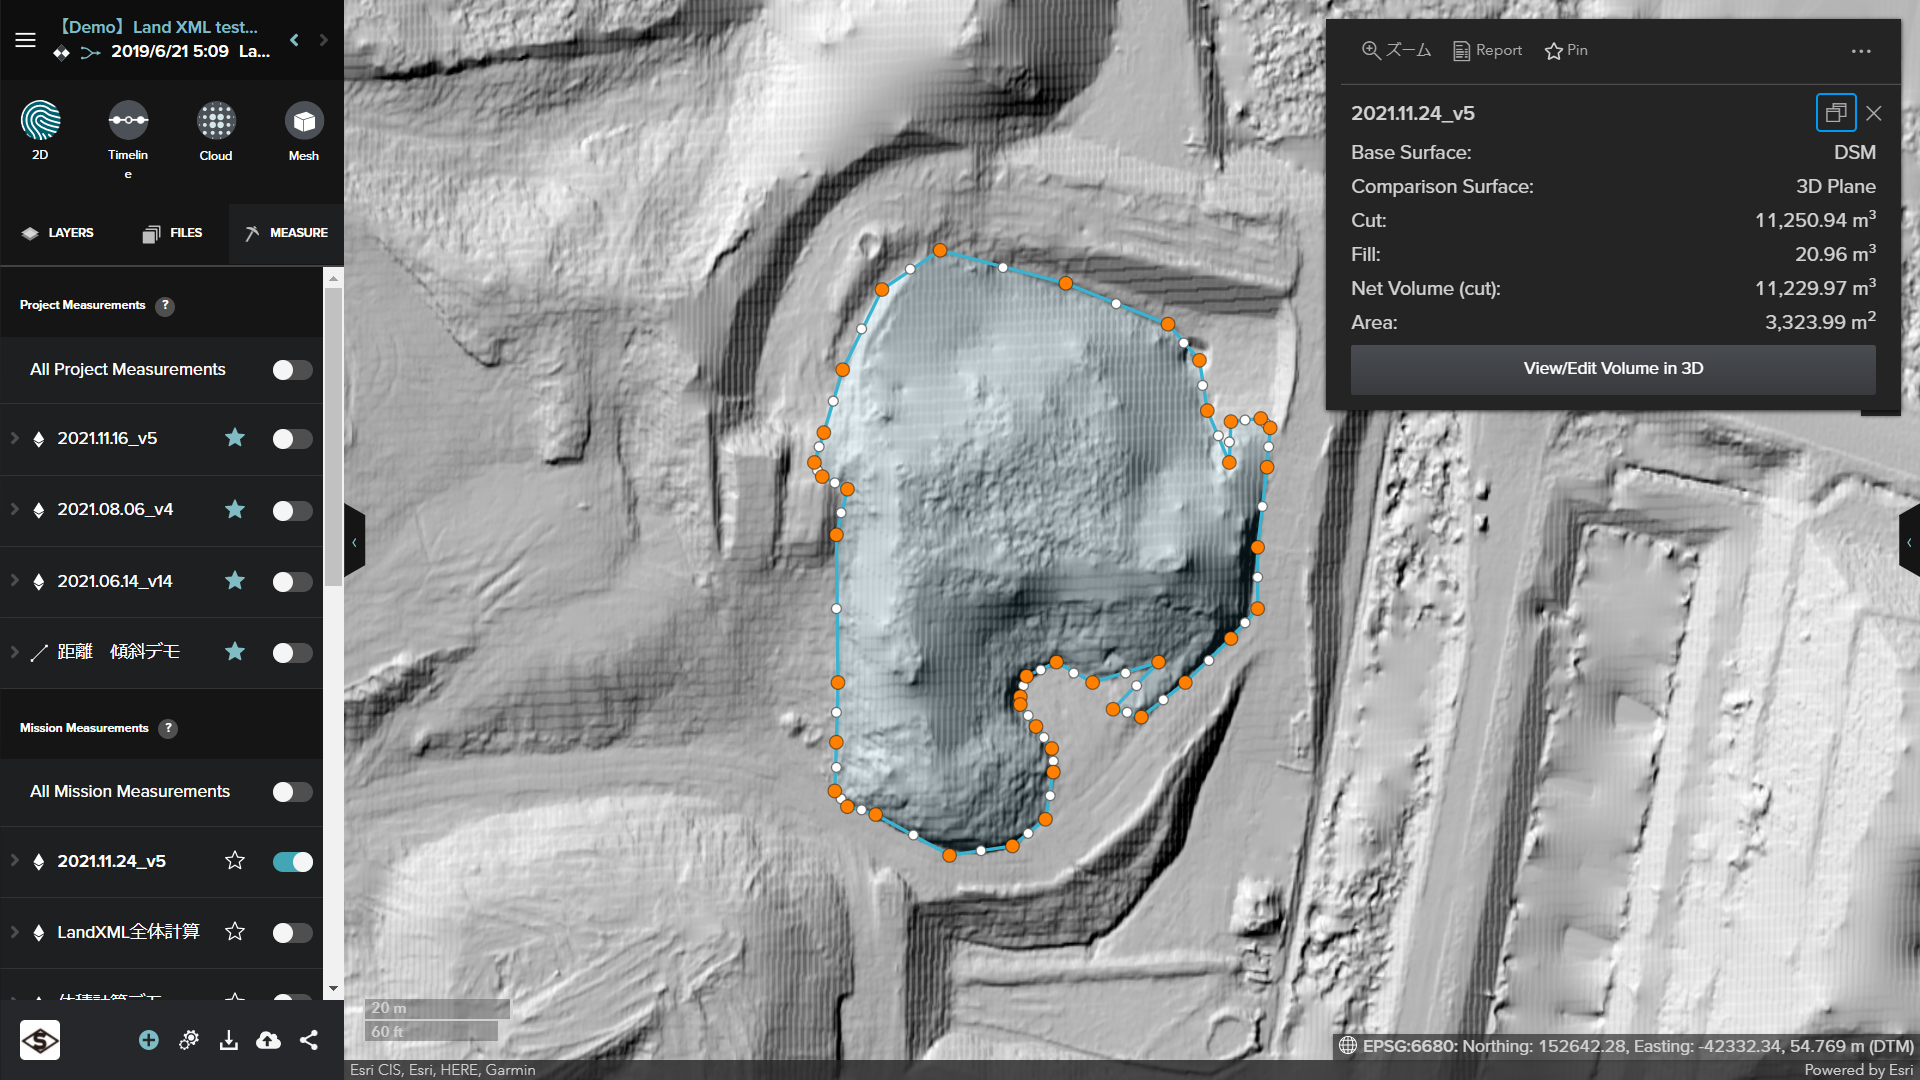The height and width of the screenshot is (1080, 1920).
Task: Click the share icon
Action: point(309,1040)
